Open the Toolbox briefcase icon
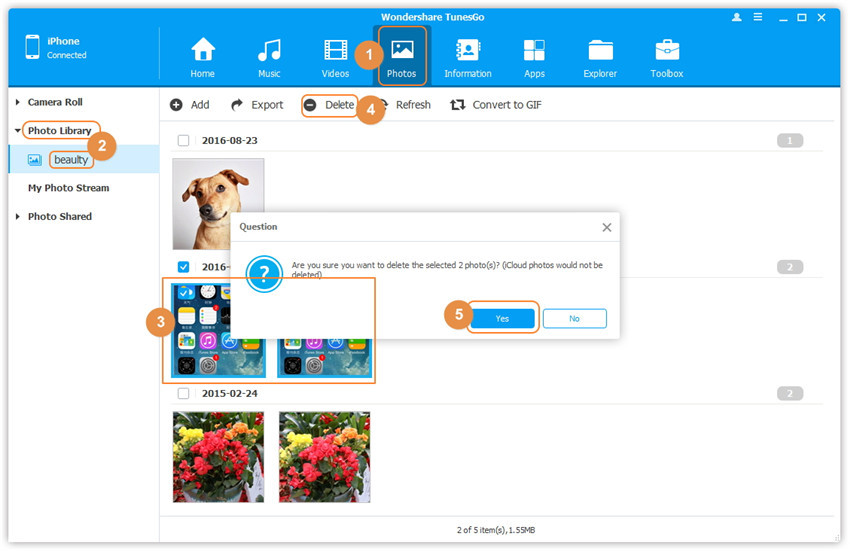The height and width of the screenshot is (551, 850). point(667,50)
